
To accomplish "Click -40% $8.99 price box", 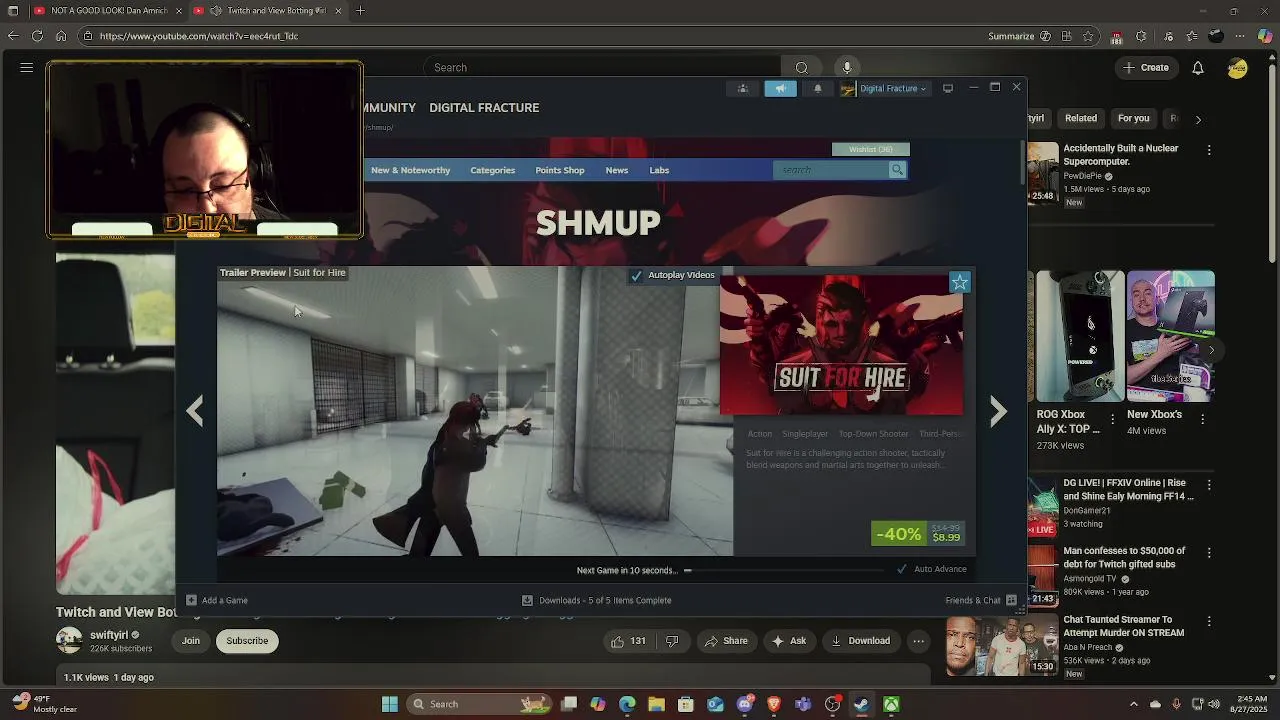I will tap(918, 534).
